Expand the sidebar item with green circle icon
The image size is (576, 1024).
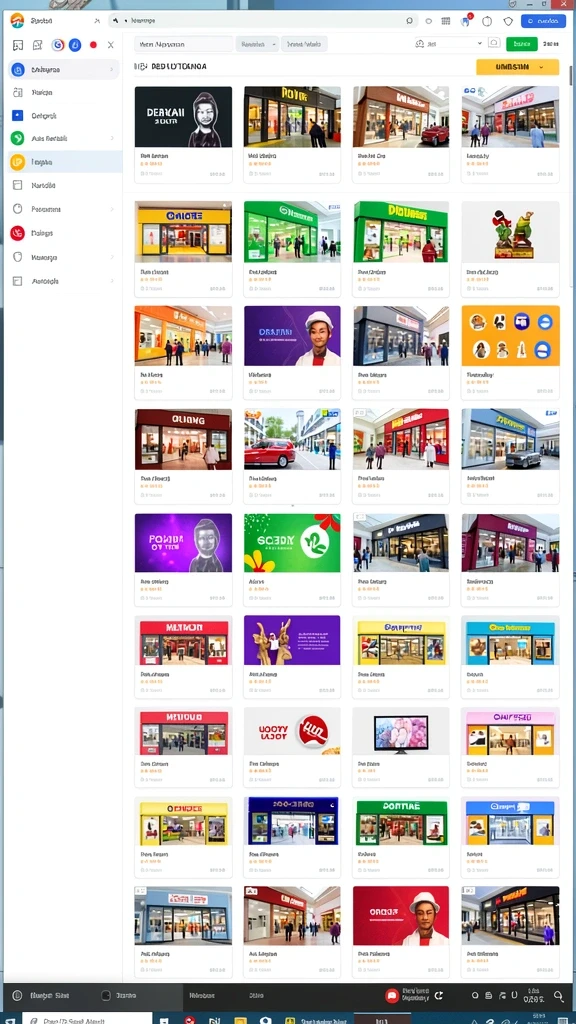click(x=112, y=138)
